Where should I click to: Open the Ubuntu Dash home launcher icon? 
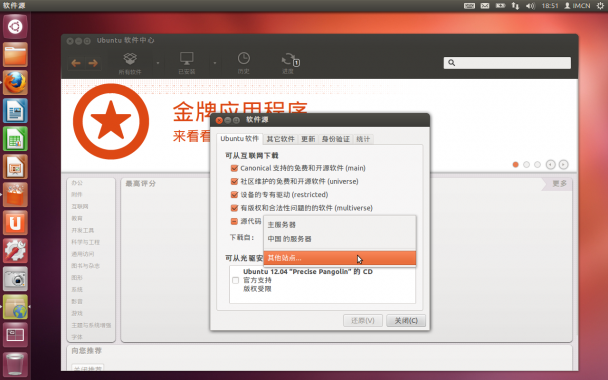(15, 27)
